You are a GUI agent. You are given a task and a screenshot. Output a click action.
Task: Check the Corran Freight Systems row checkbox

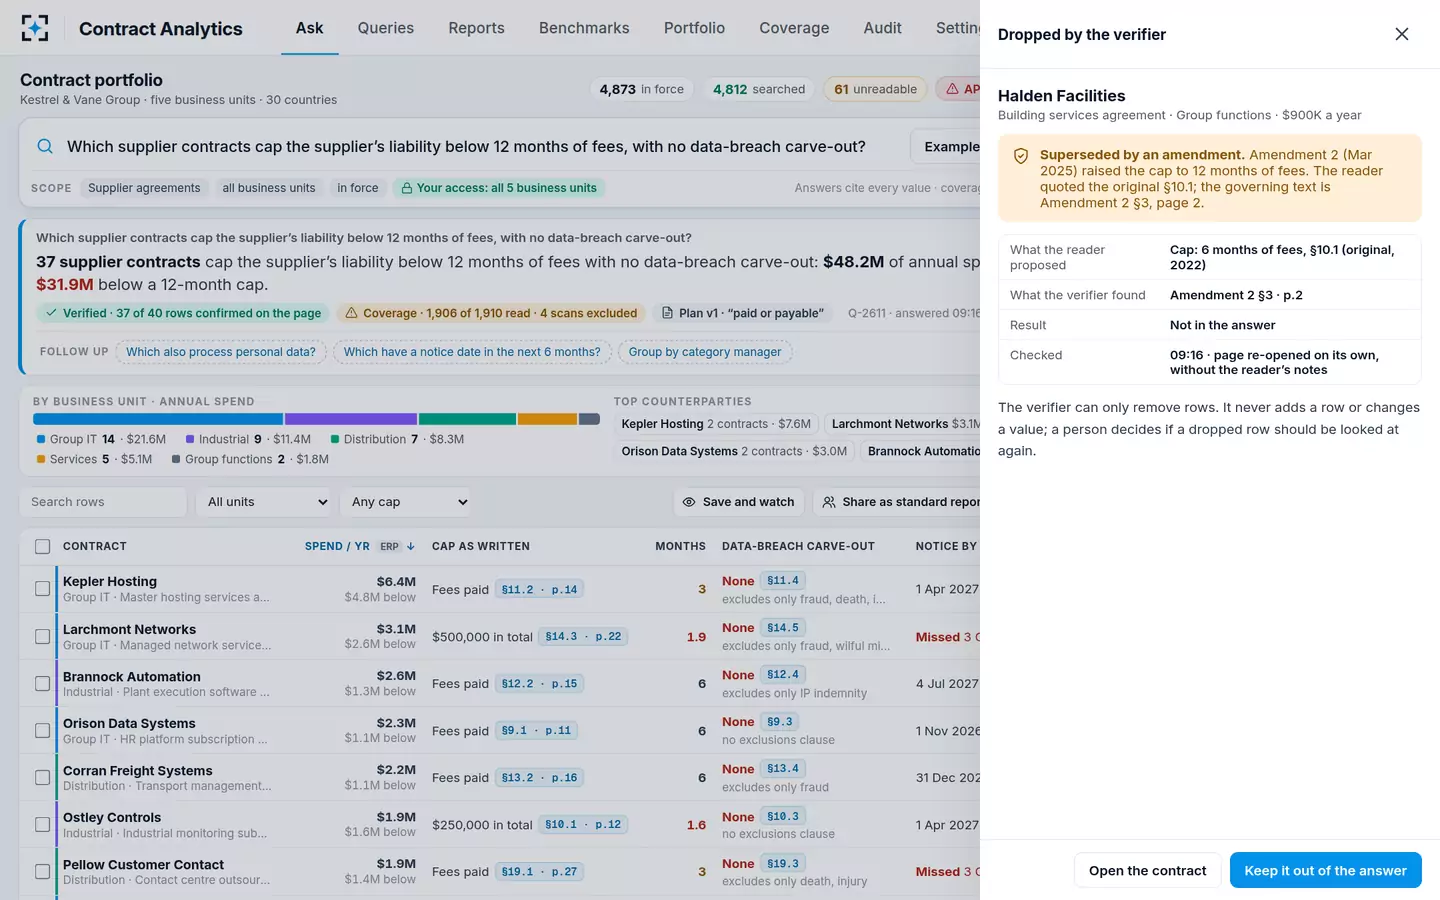pyautogui.click(x=42, y=777)
